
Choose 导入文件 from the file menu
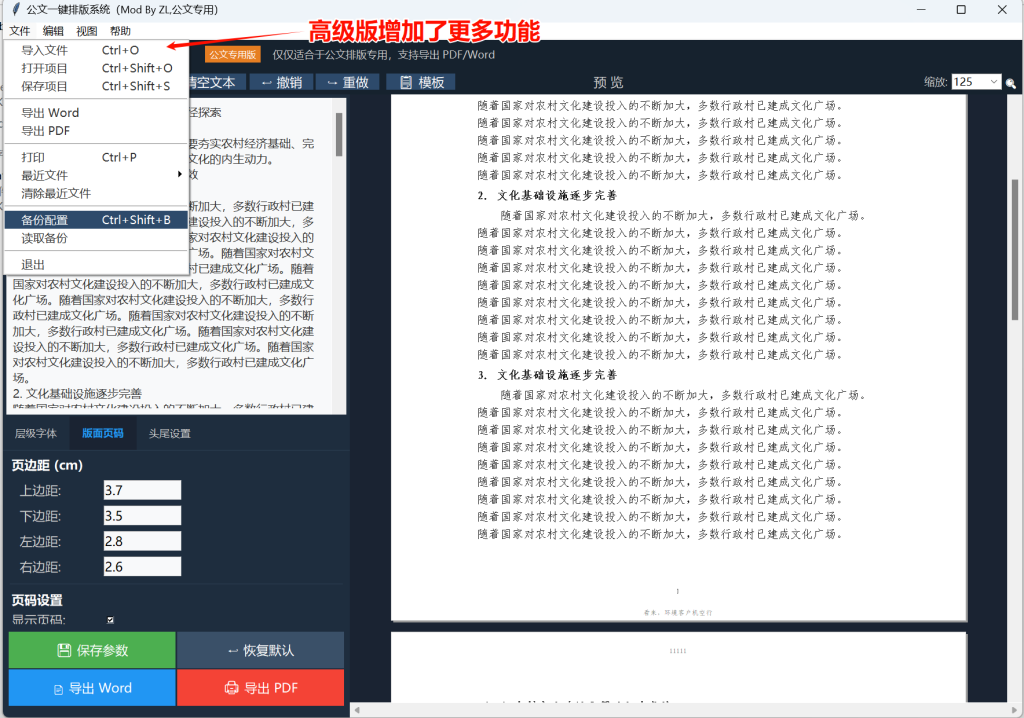pyautogui.click(x=96, y=50)
